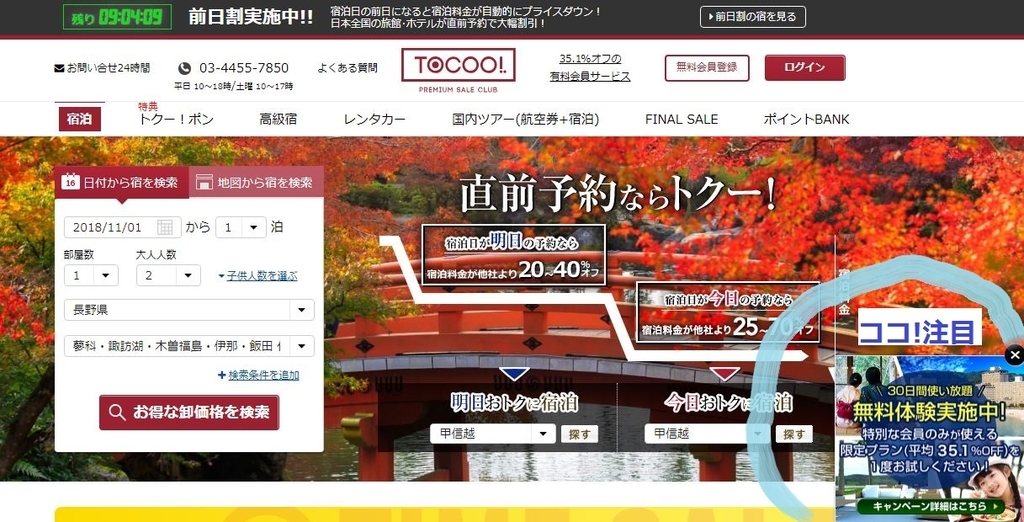This screenshot has width=1024, height=522.
Task: Click キャンペーン詳細はこちら button in popup
Action: click(931, 507)
